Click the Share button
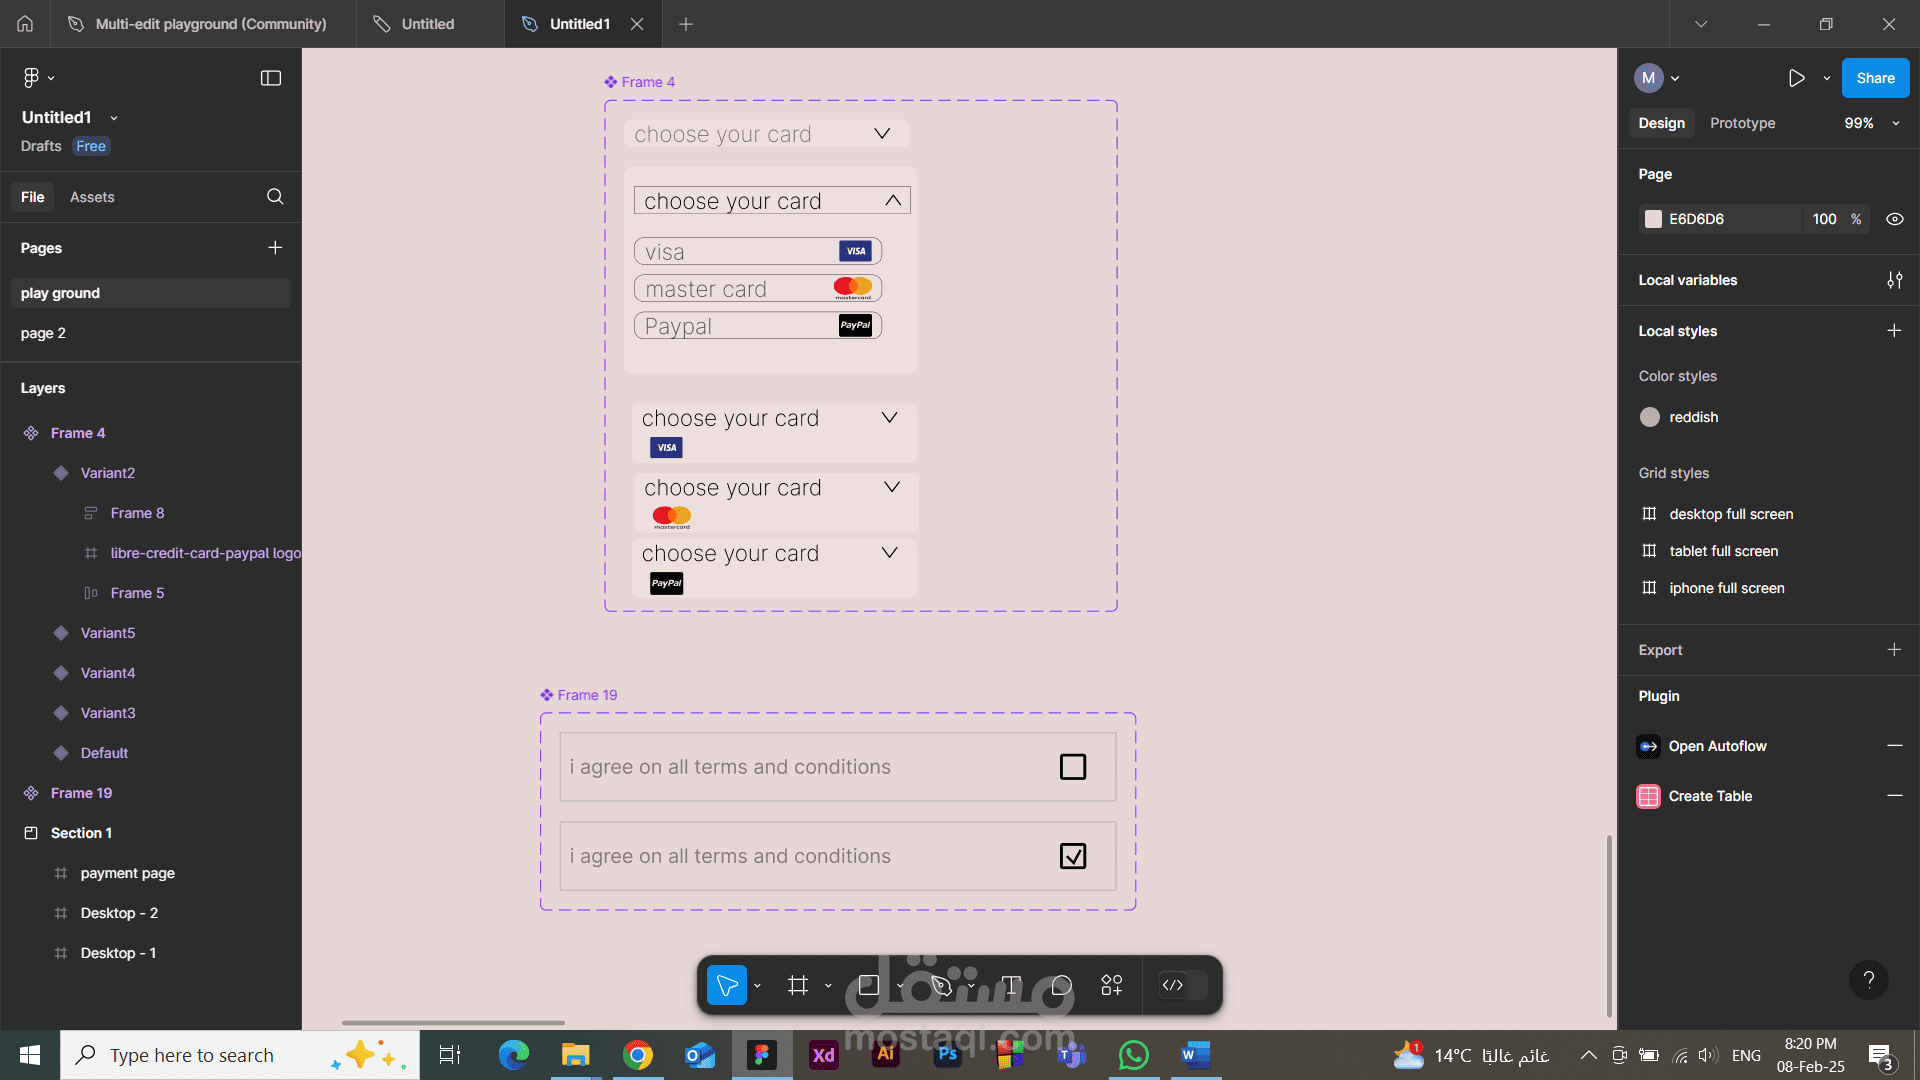The image size is (1920, 1080). pos(1875,78)
